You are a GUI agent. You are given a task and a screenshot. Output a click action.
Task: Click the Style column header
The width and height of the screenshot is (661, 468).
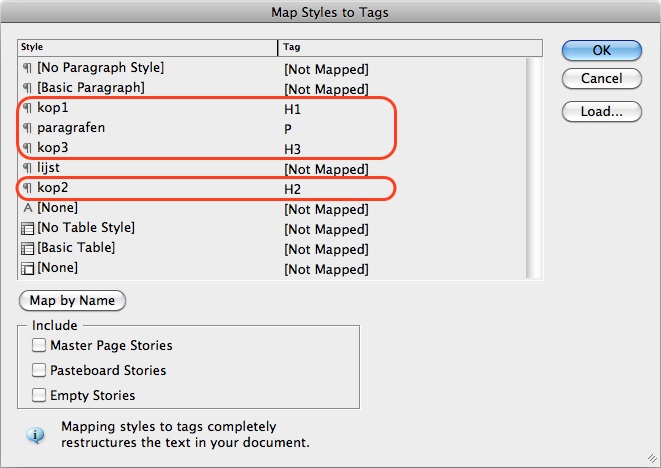[148, 47]
